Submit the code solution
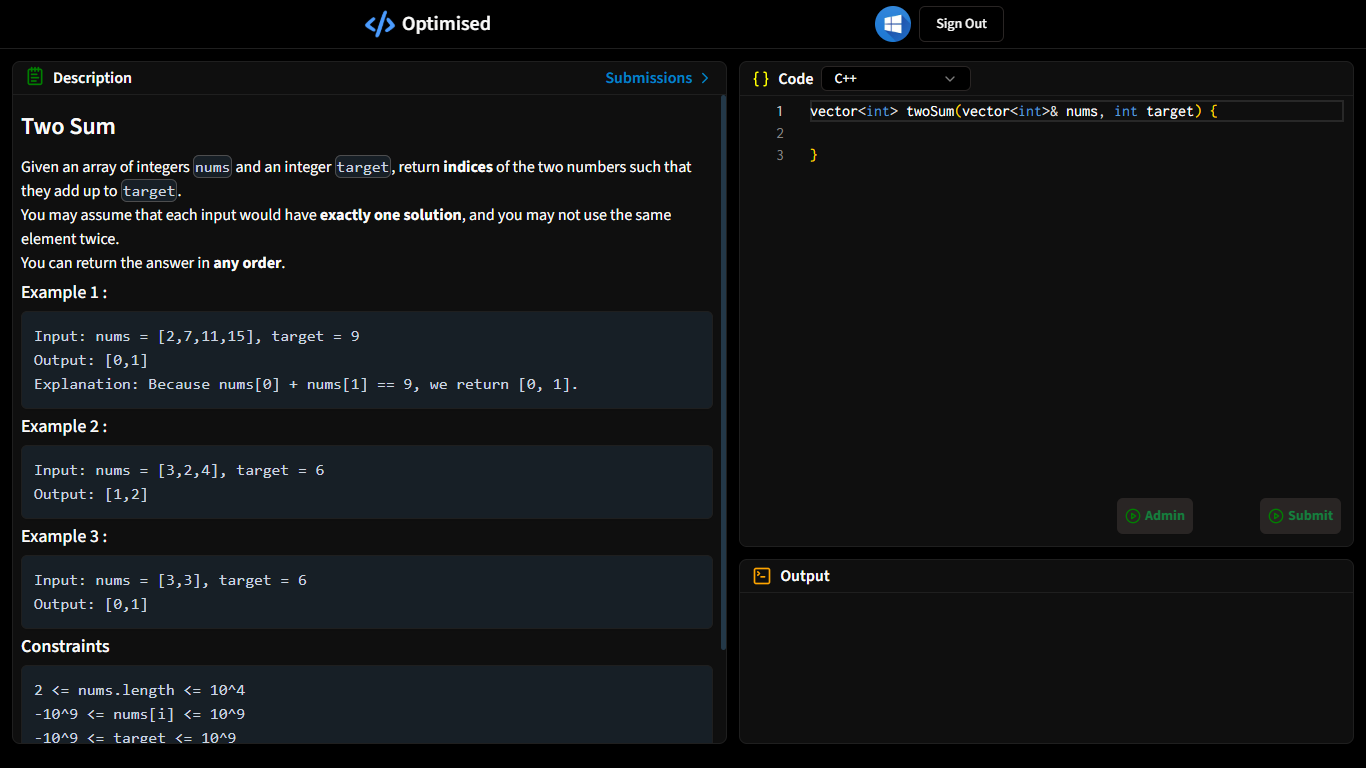Image resolution: width=1366 pixels, height=768 pixels. 1300,516
